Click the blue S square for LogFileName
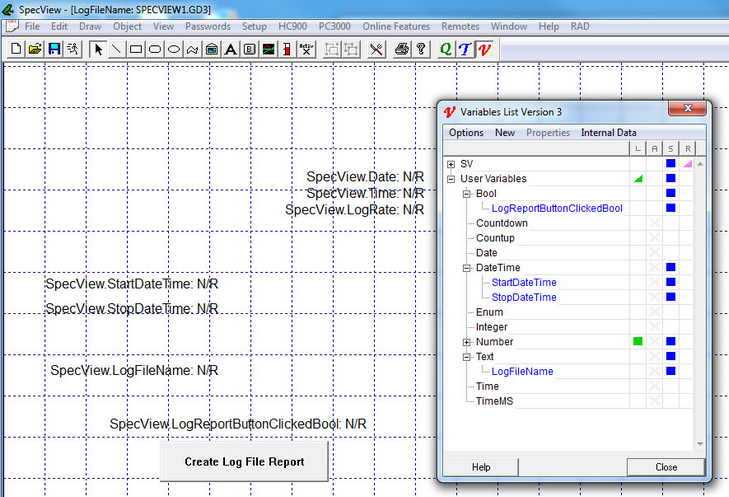Viewport: 729px width, 497px height. [x=670, y=371]
